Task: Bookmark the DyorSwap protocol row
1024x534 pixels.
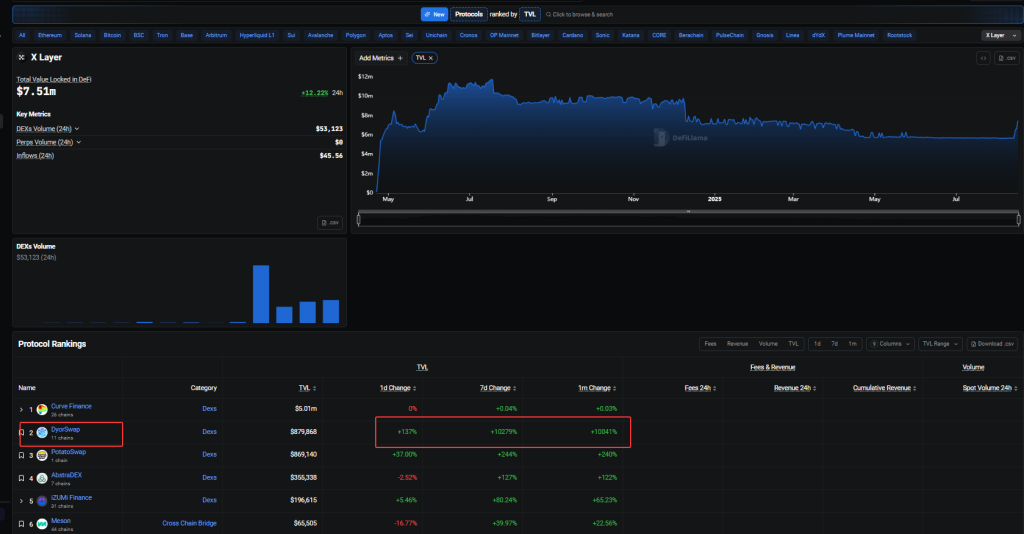Action: coord(22,432)
